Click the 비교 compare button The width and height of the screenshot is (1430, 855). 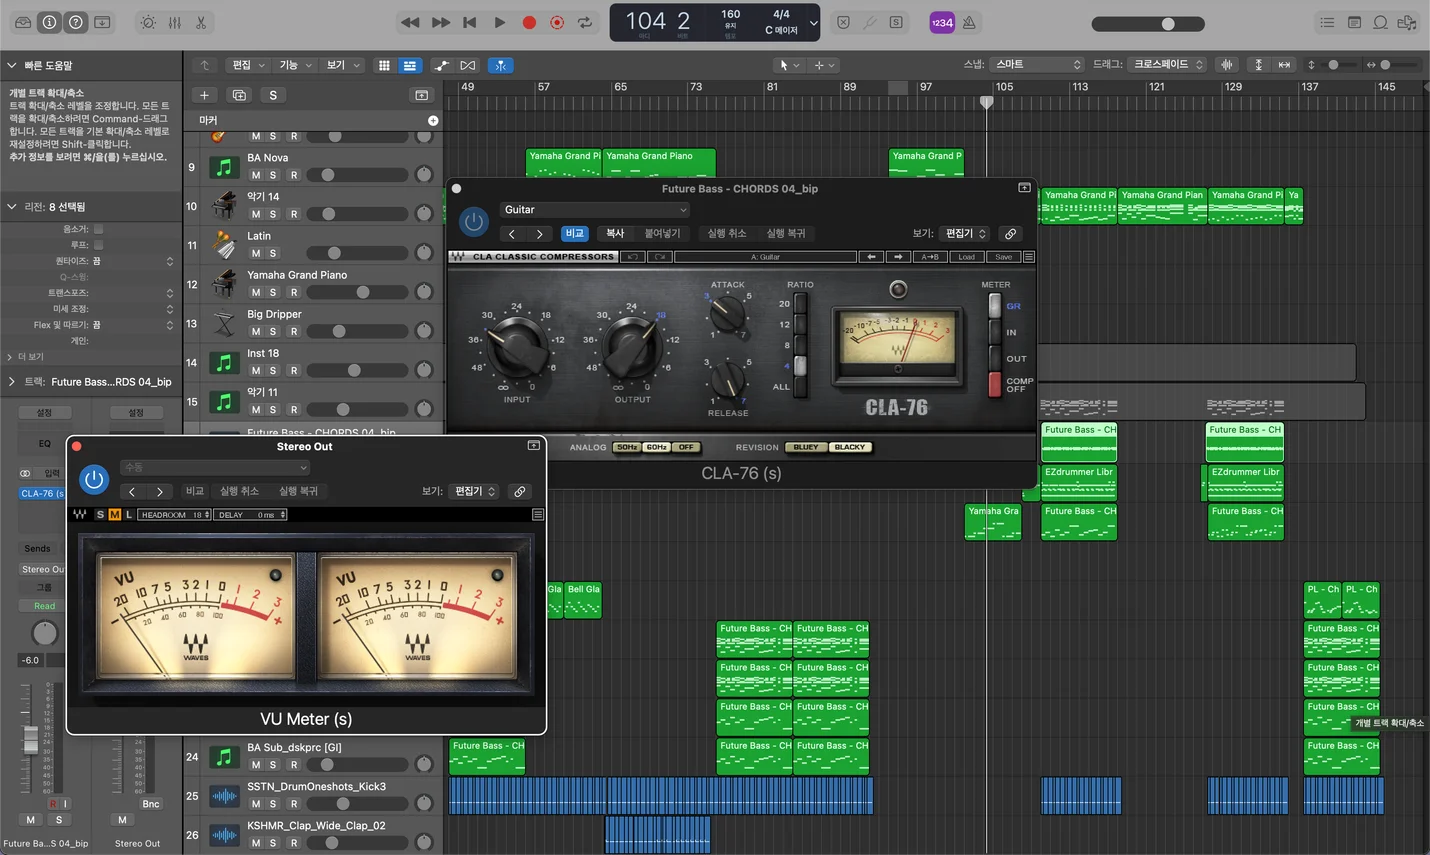(x=574, y=234)
